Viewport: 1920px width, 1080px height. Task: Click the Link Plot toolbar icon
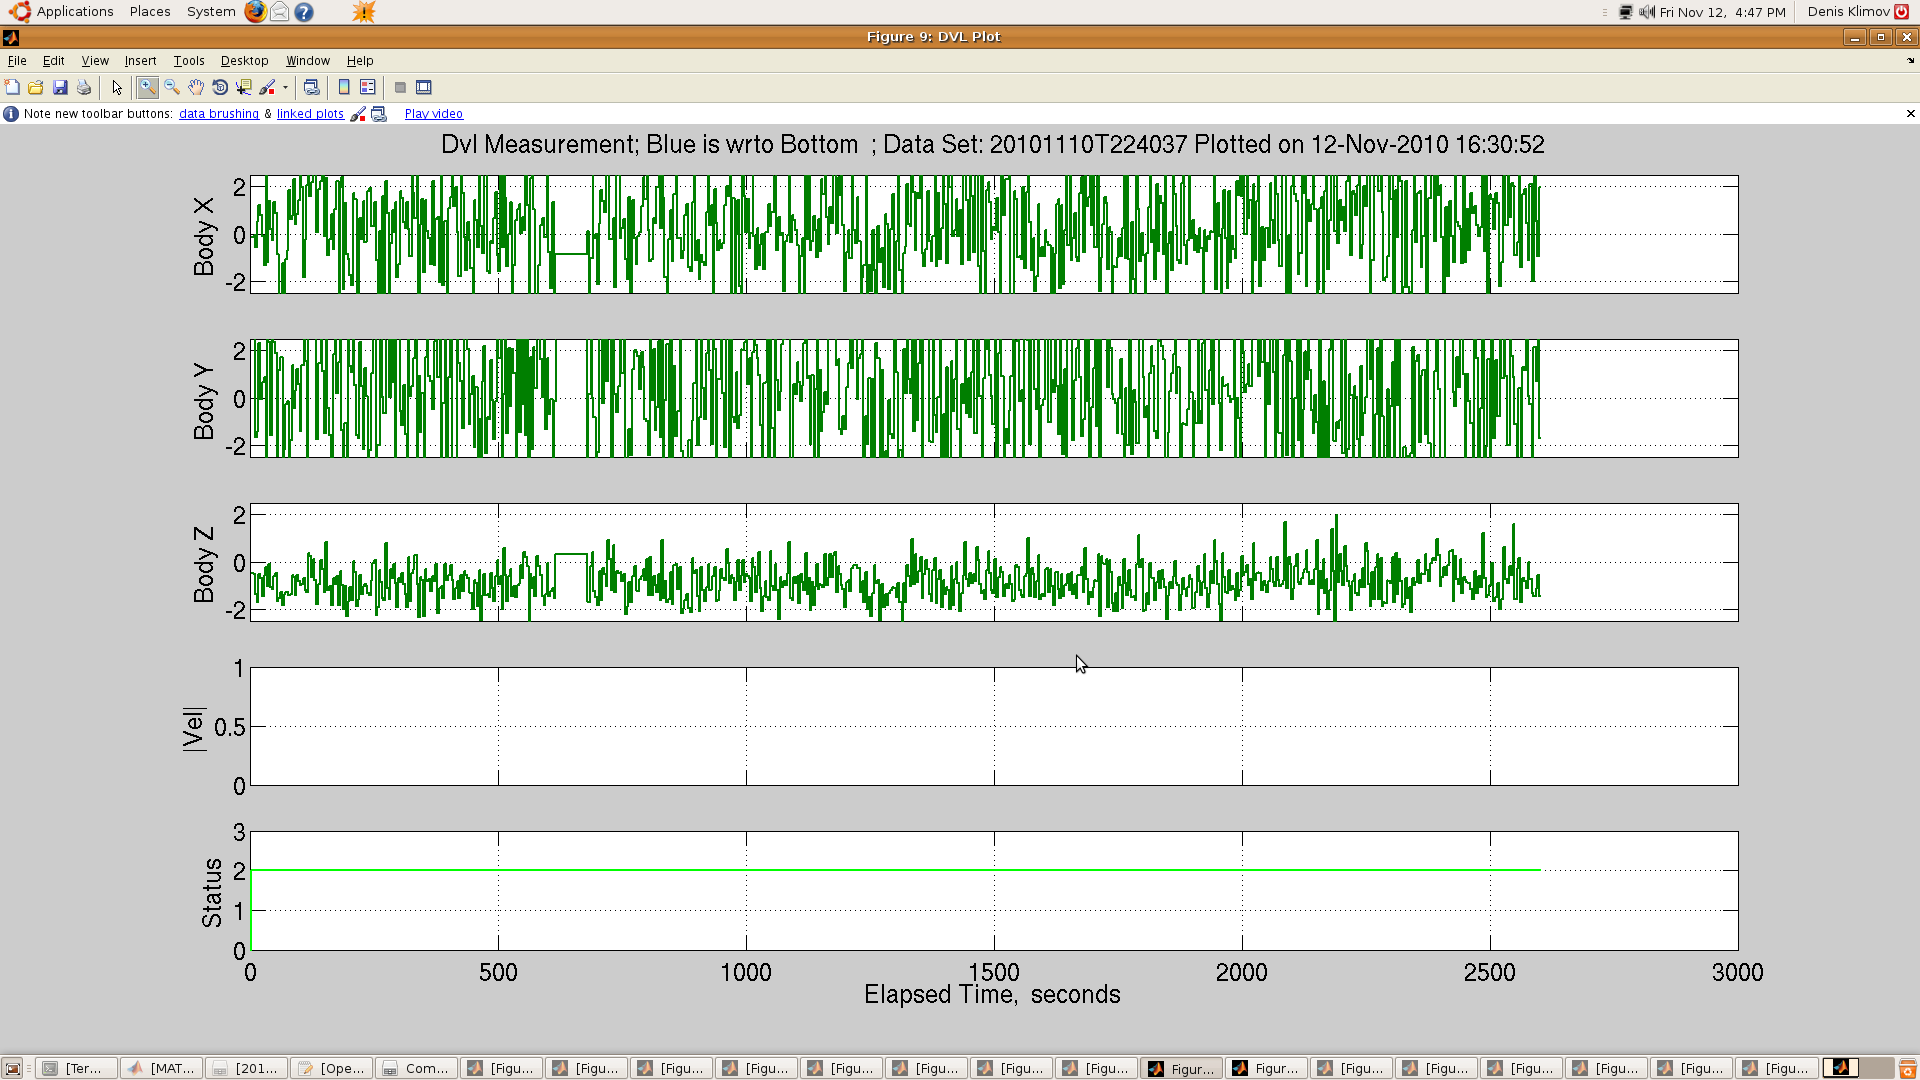point(311,88)
